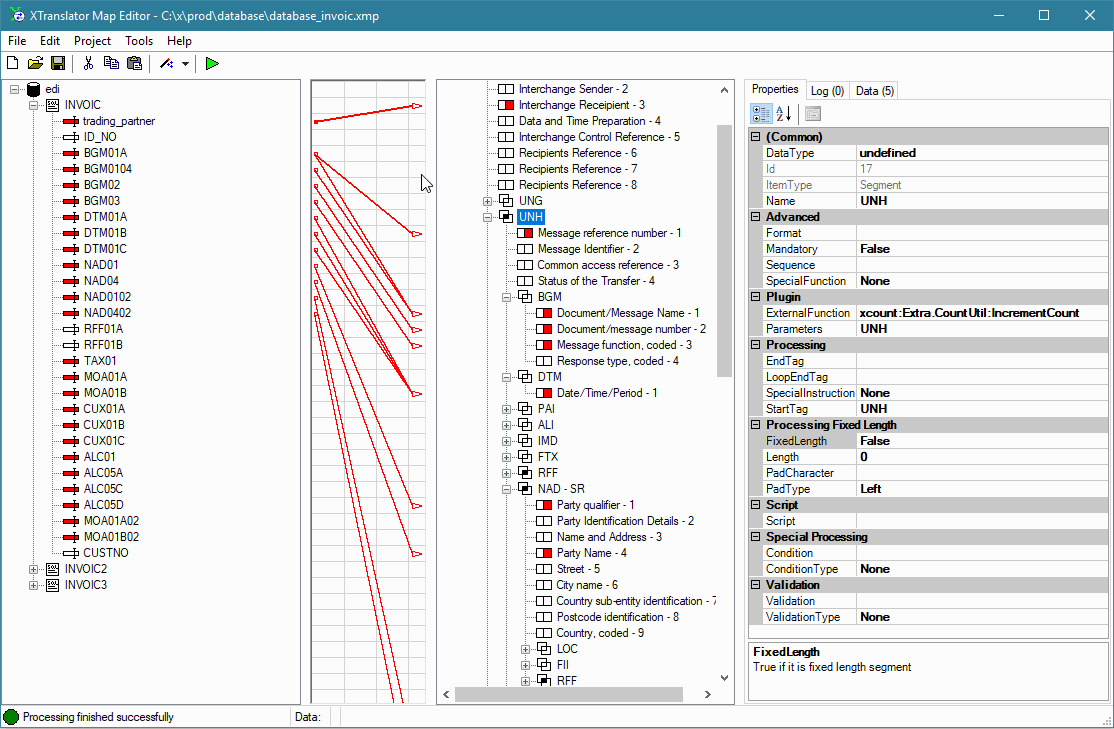Expand the INVOIC3 node
Viewport: 1114px width, 729px height.
point(33,585)
